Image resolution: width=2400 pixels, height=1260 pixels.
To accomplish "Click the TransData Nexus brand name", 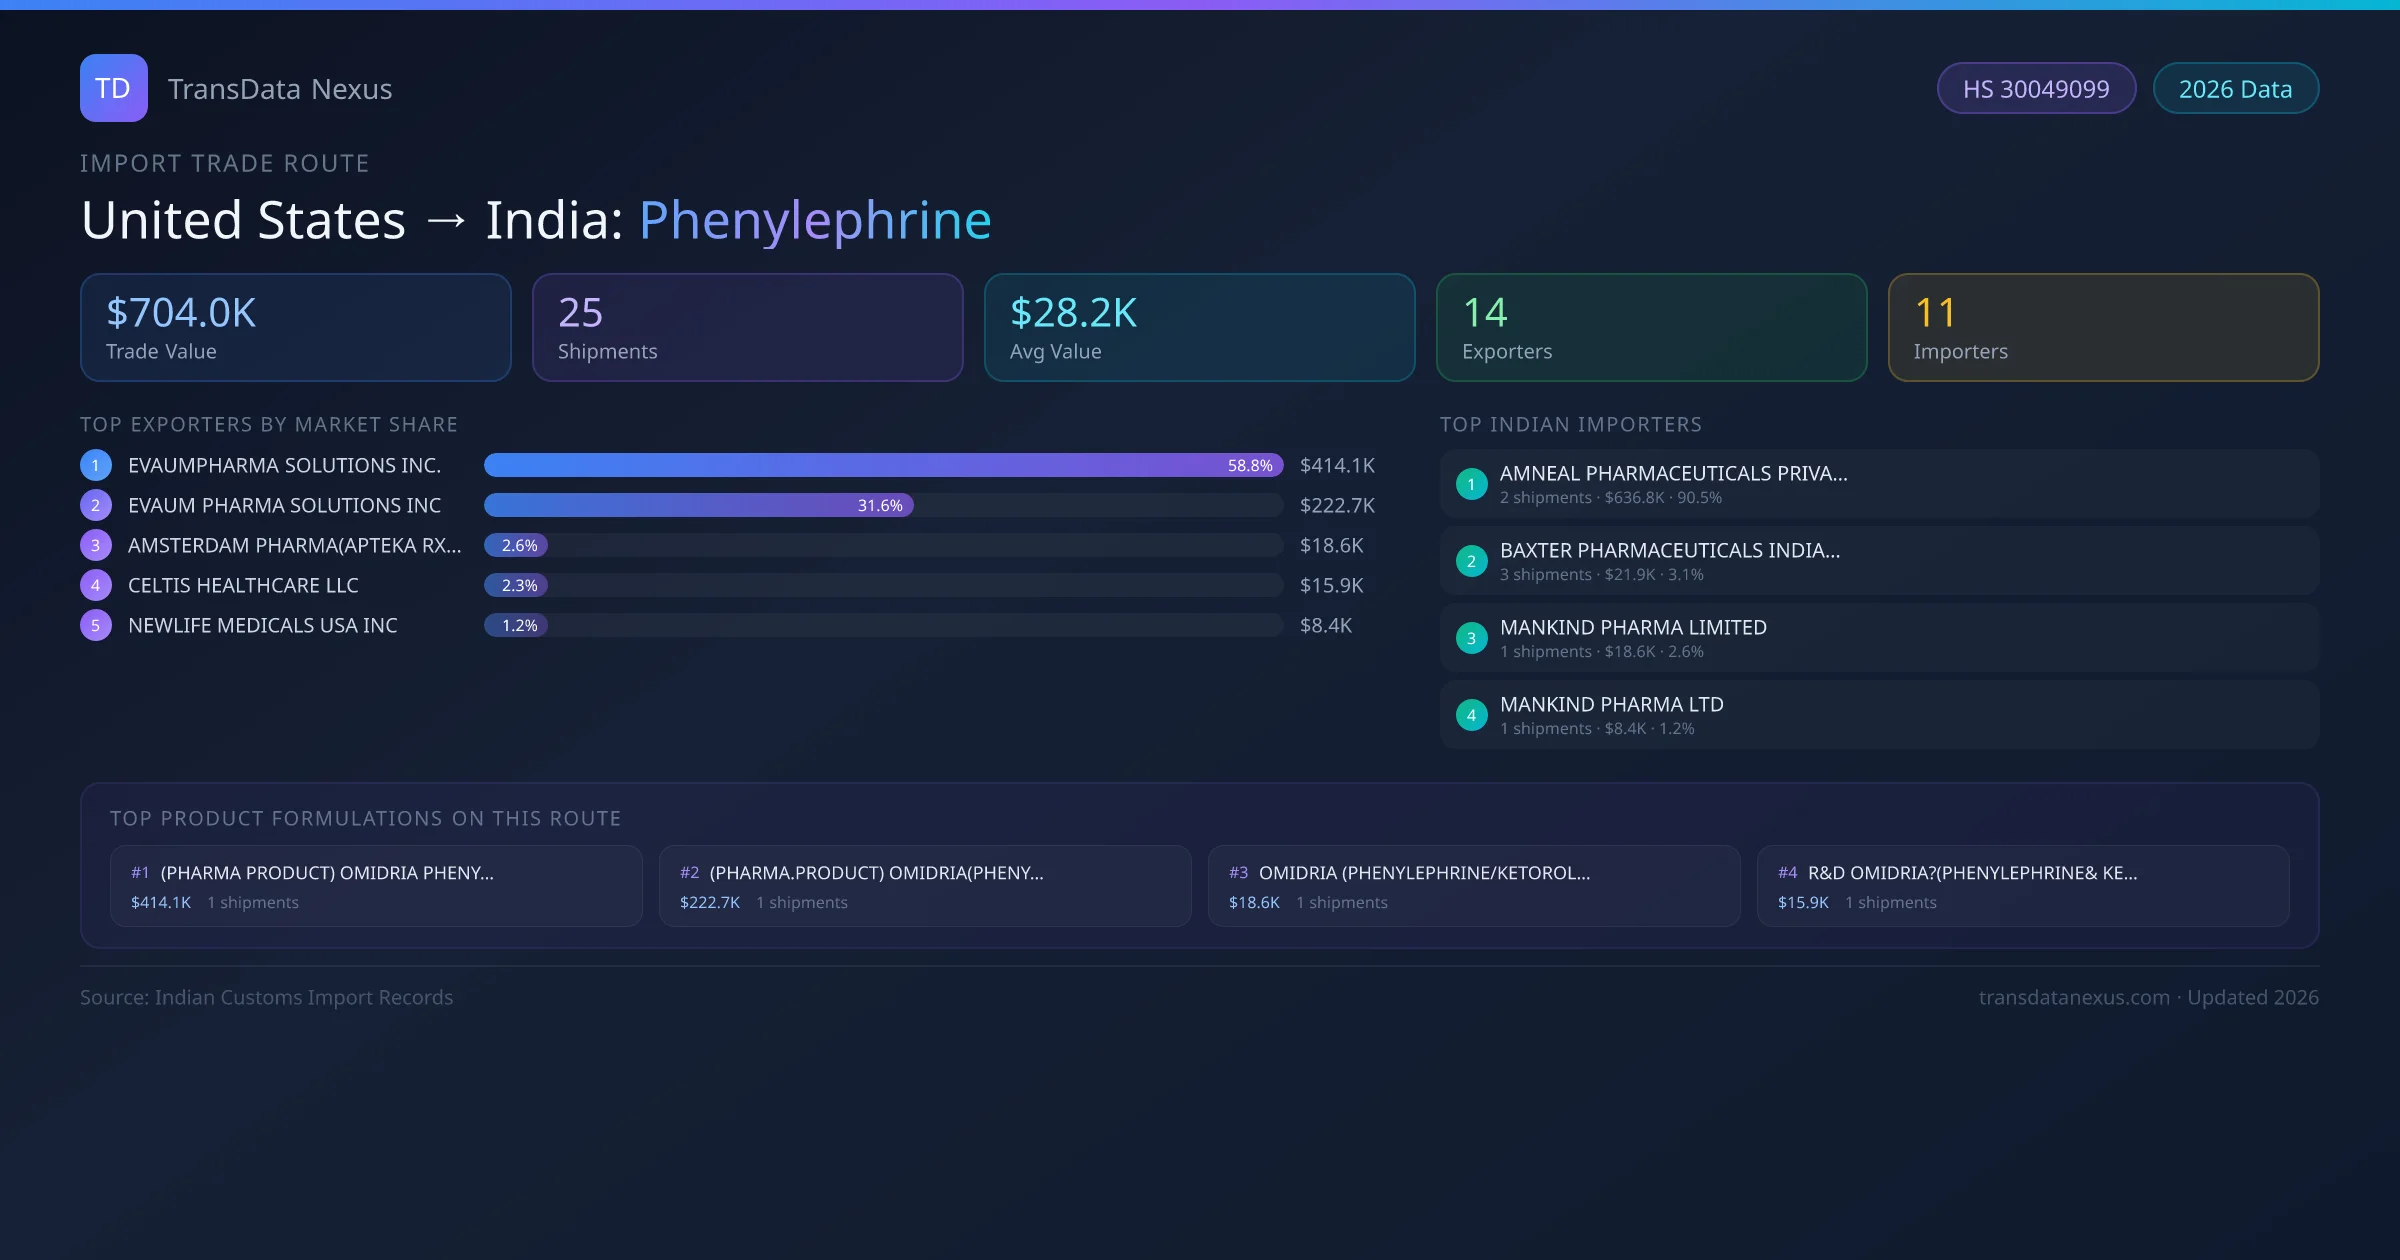I will 280,89.
